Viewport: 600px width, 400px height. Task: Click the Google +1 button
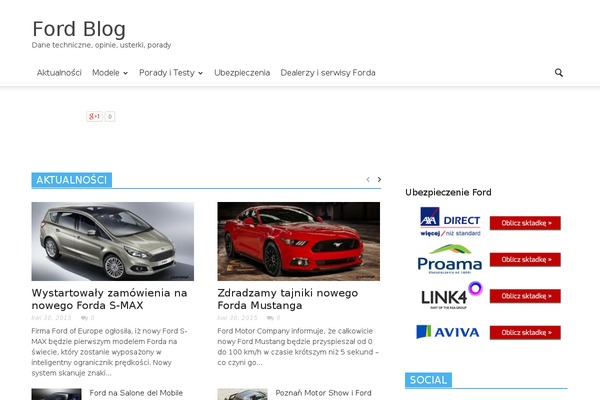[95, 116]
